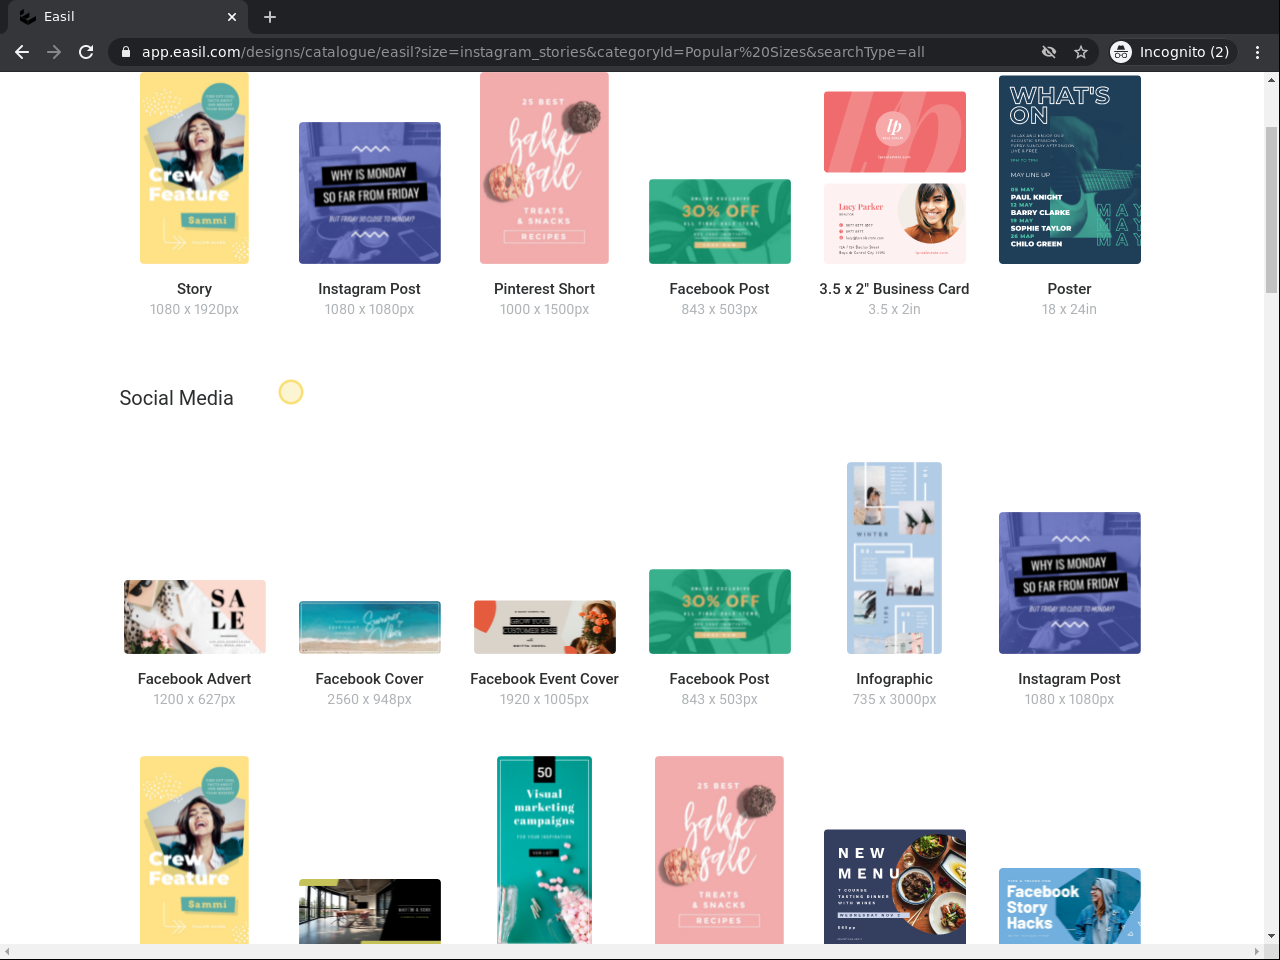Open the Infographic template thumbnail
1280x960 pixels.
coord(894,558)
